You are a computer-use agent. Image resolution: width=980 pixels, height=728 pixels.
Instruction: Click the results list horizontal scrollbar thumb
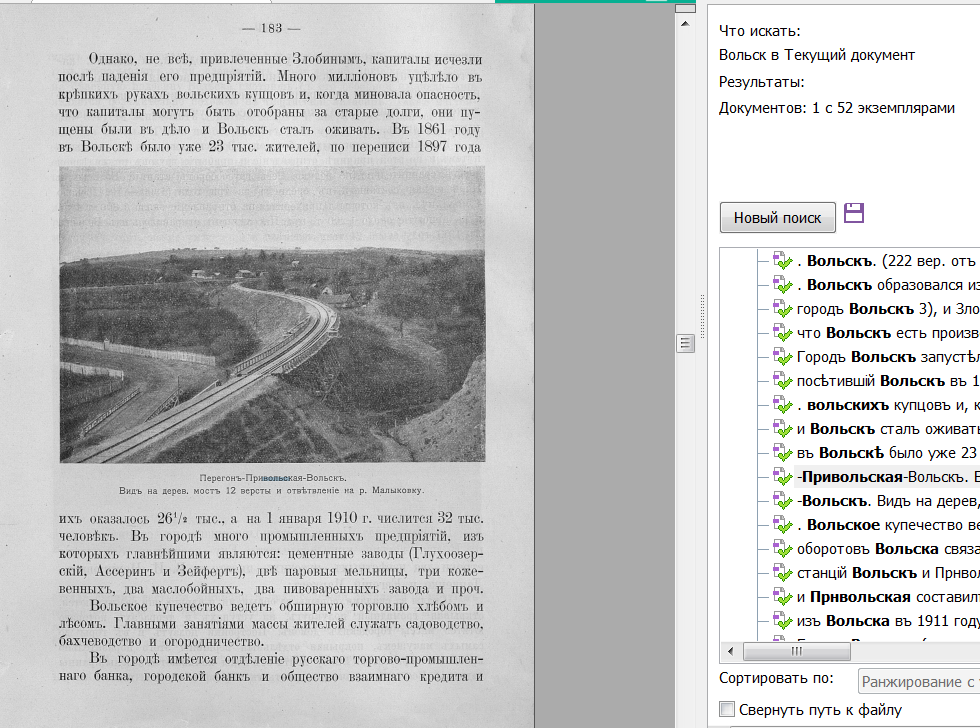pos(796,651)
